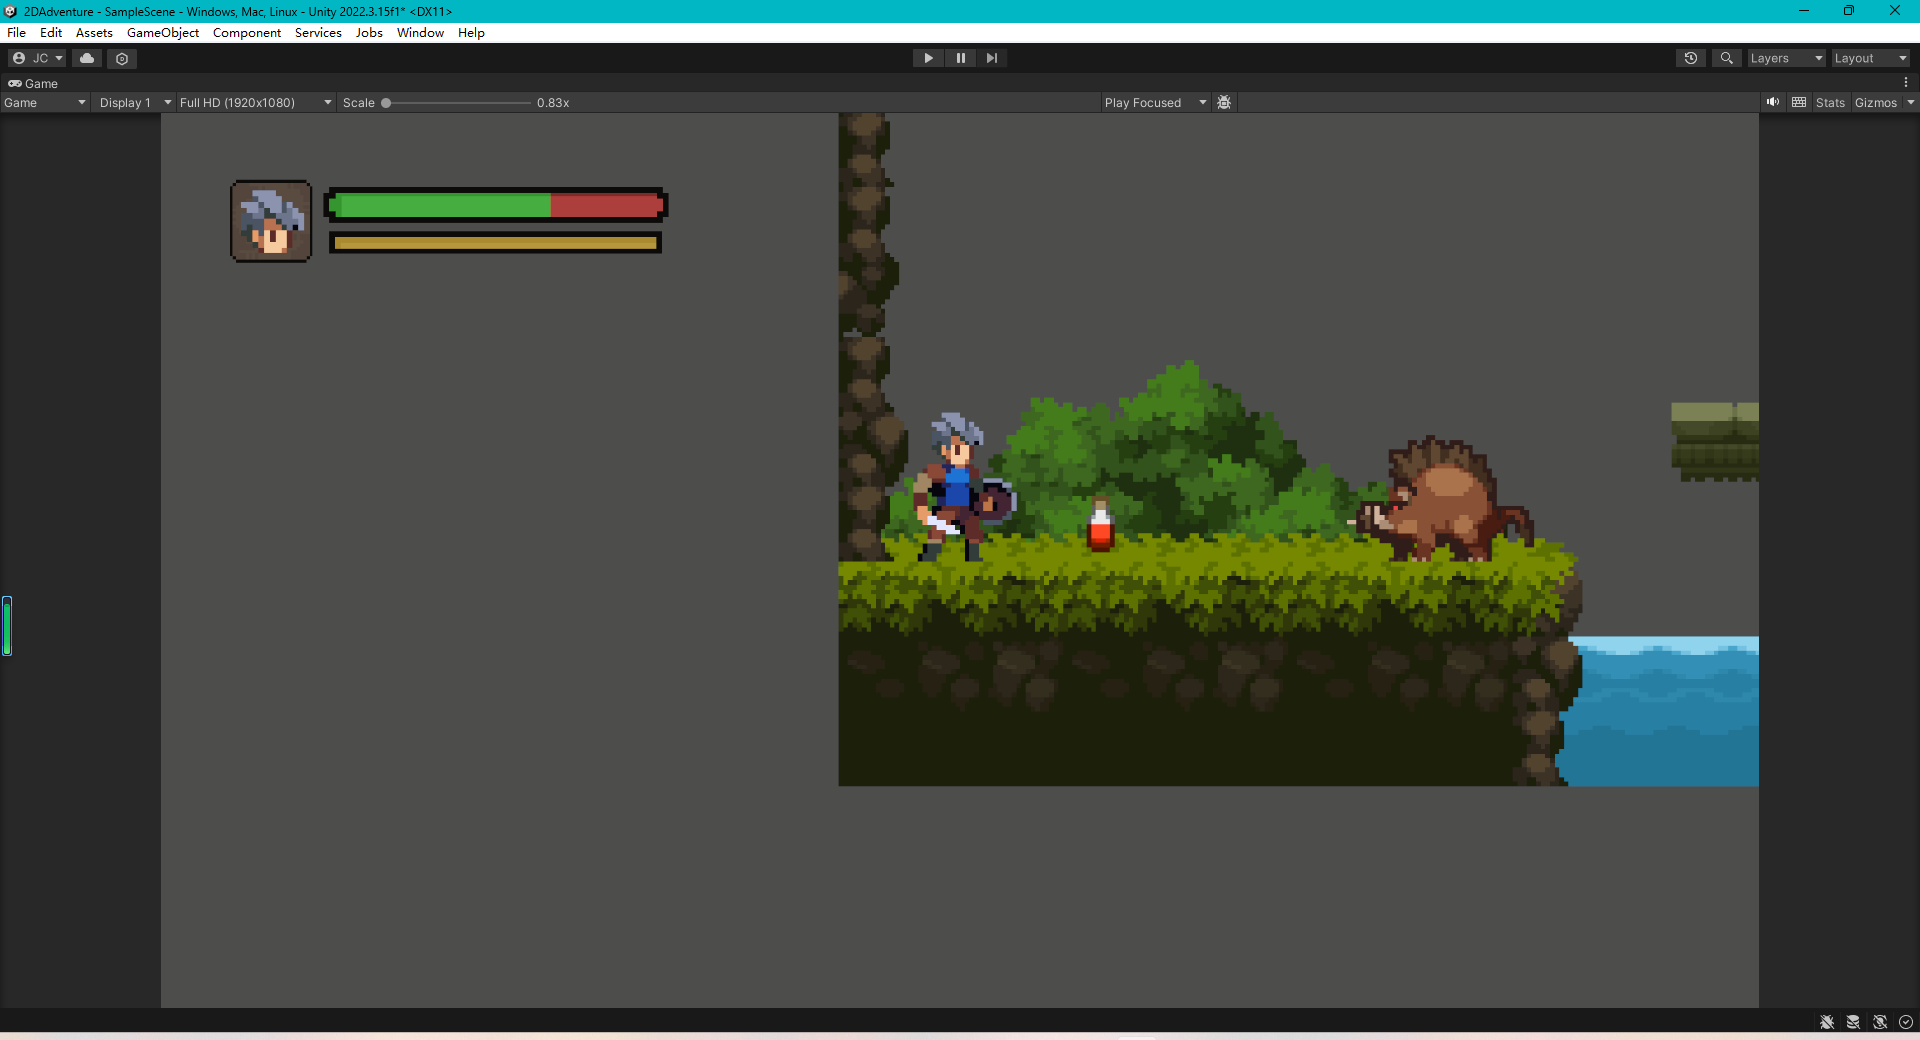
Task: Click the red potion in the game
Action: tap(1100, 524)
